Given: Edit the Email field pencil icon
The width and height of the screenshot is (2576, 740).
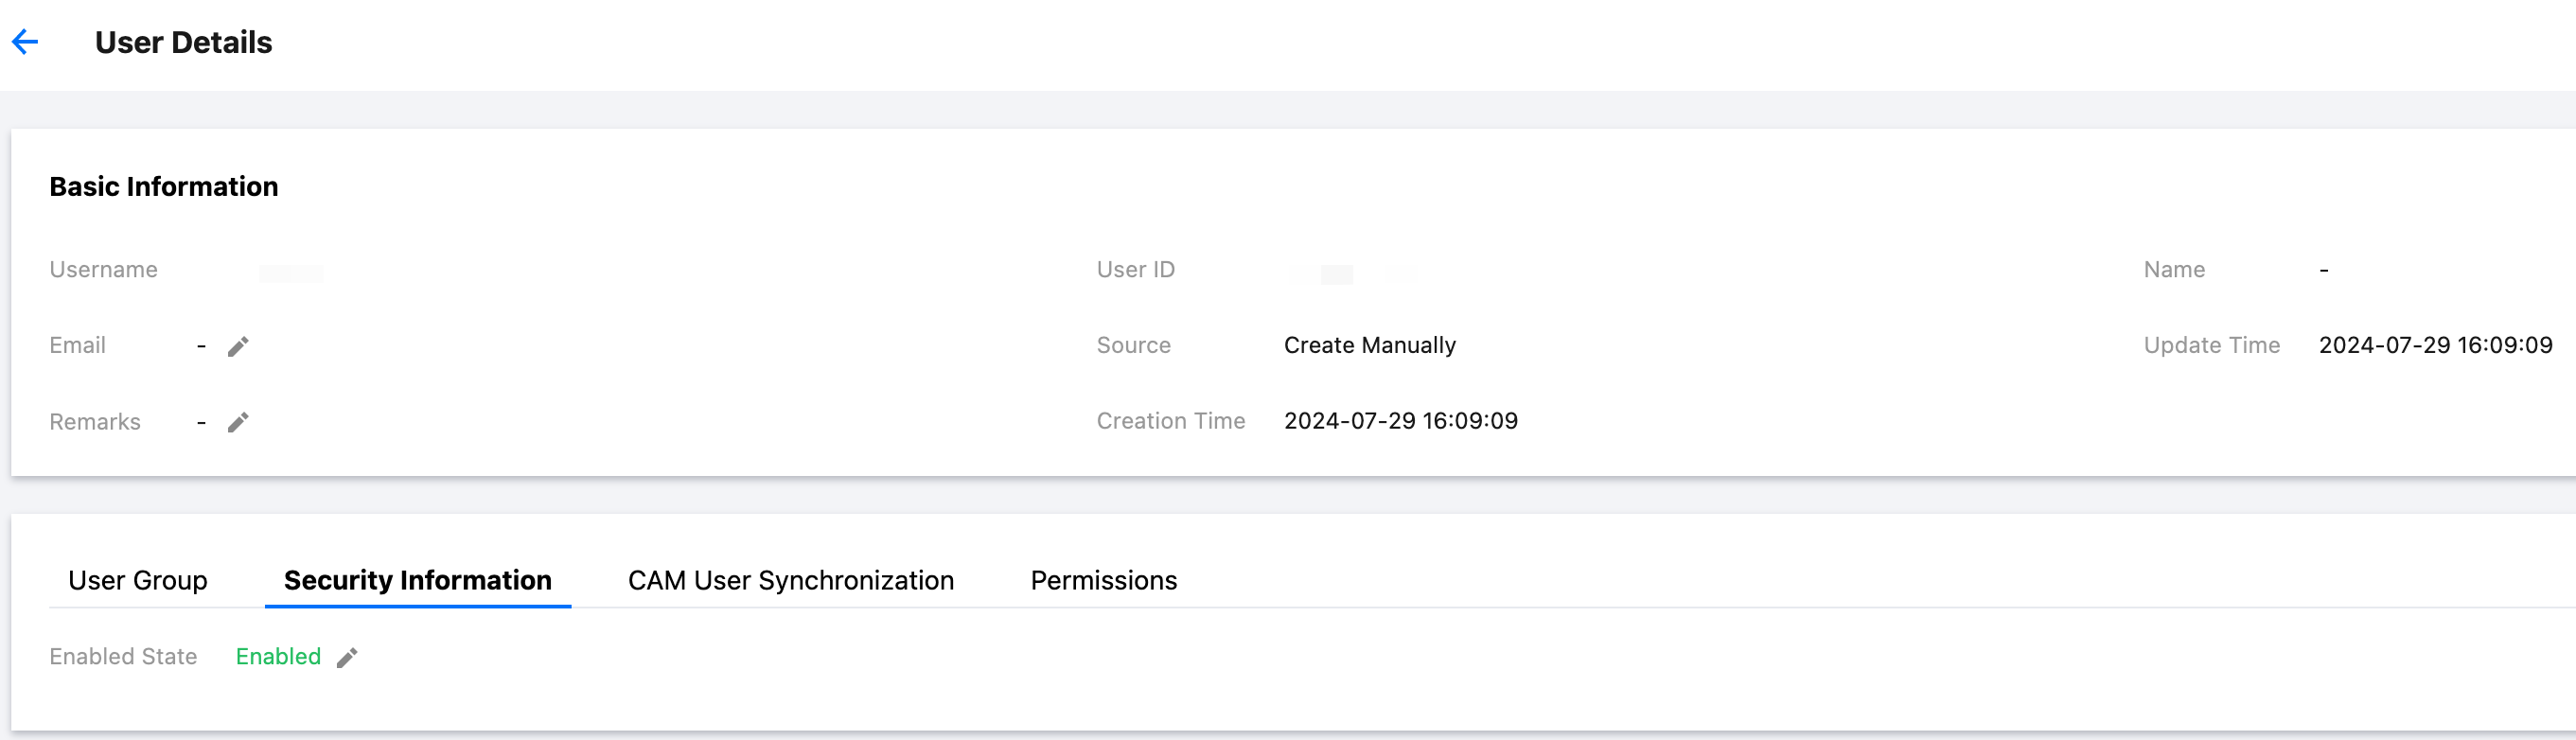Looking at the screenshot, I should click(x=238, y=346).
